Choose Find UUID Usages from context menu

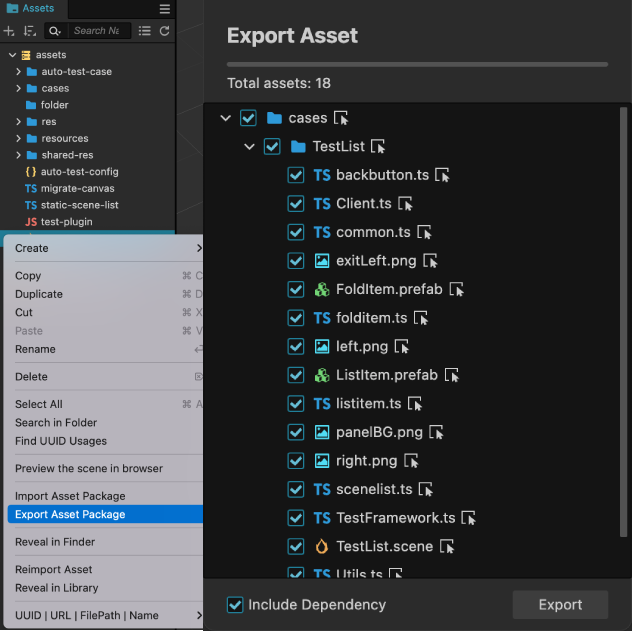(x=61, y=441)
